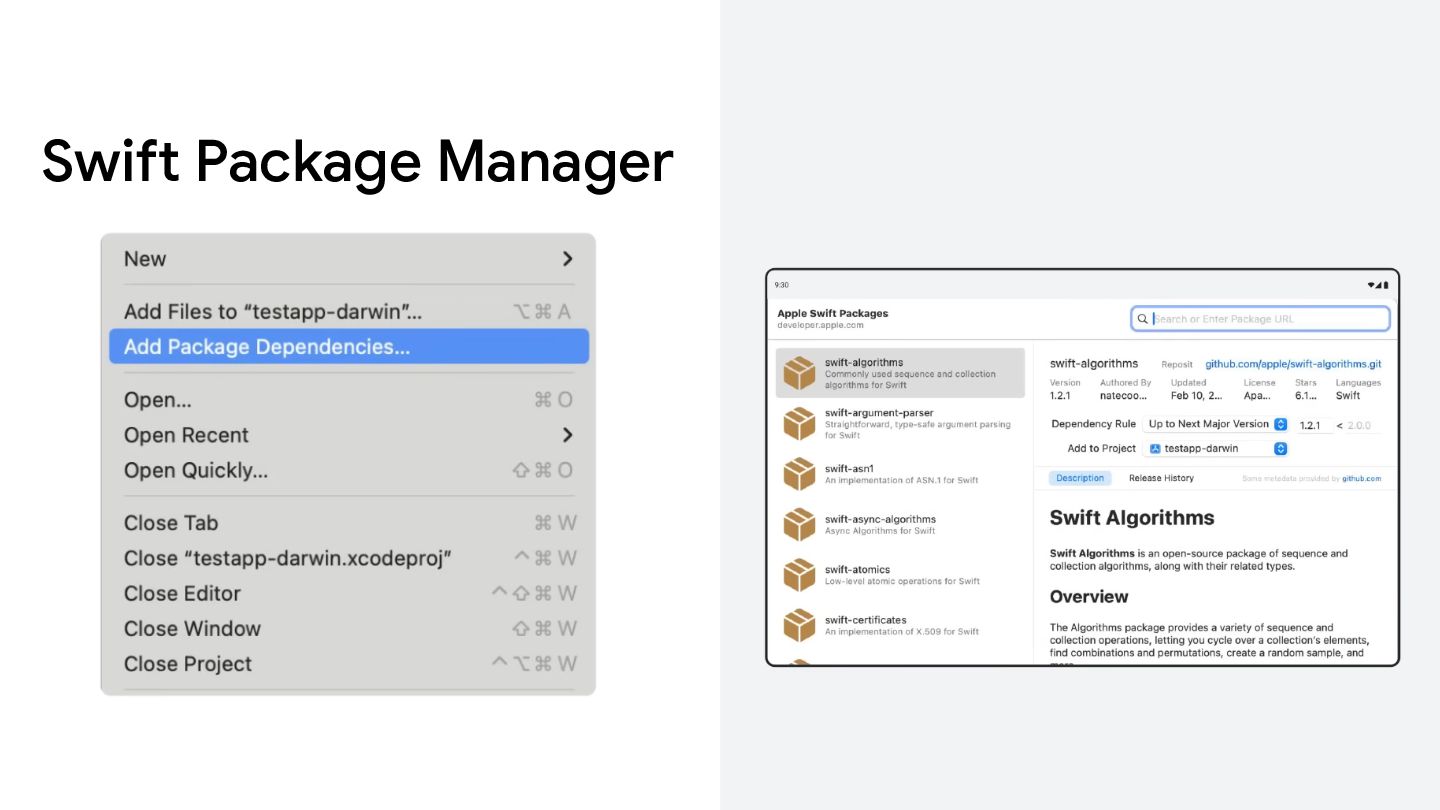
Task: Select the swift-asn1 package title
Action: click(849, 468)
